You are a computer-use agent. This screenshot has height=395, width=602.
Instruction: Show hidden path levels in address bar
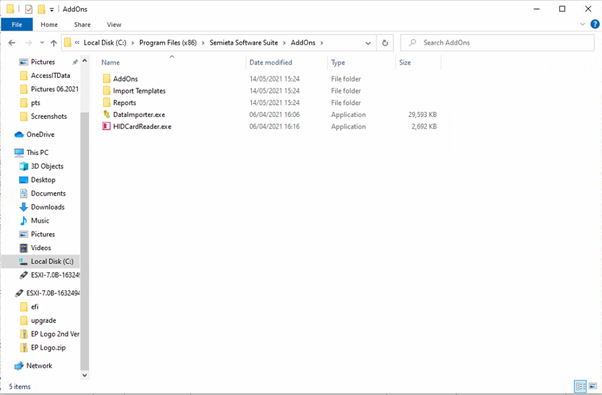point(77,43)
